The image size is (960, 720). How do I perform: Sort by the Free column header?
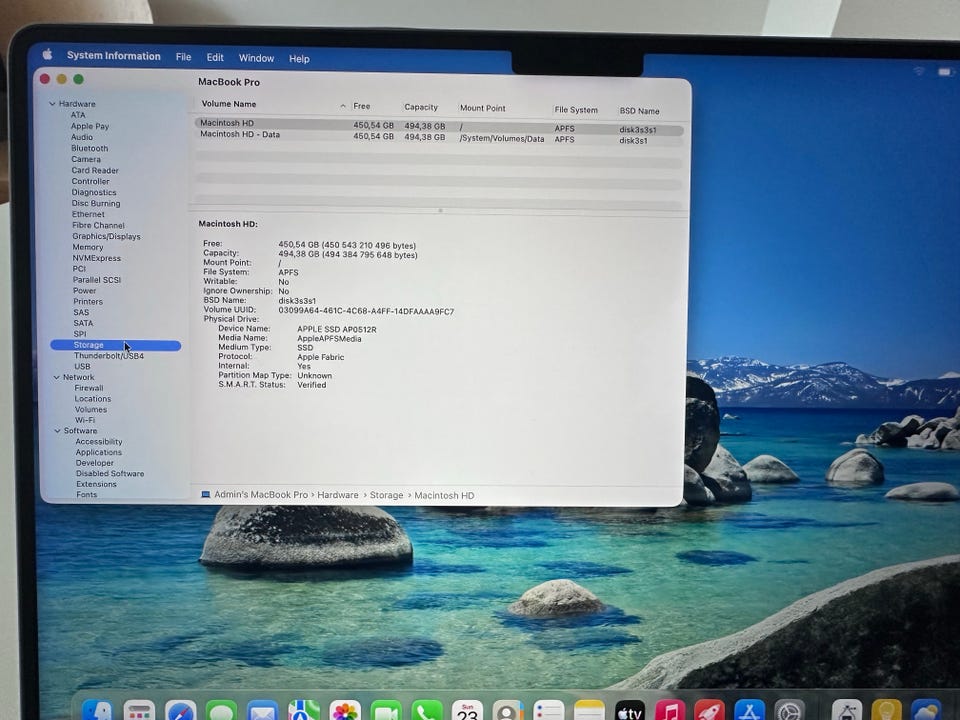[362, 106]
